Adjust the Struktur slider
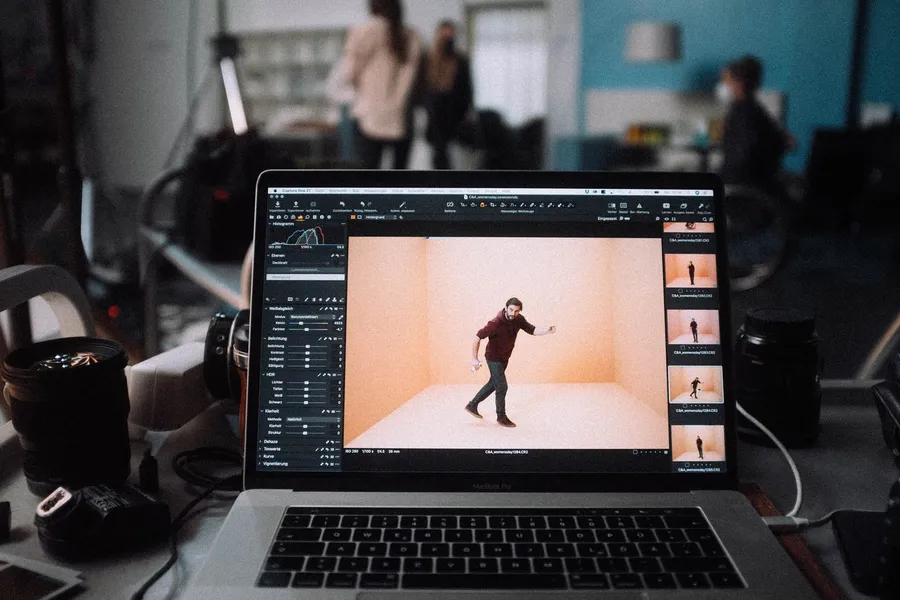900x600 pixels. [x=305, y=433]
